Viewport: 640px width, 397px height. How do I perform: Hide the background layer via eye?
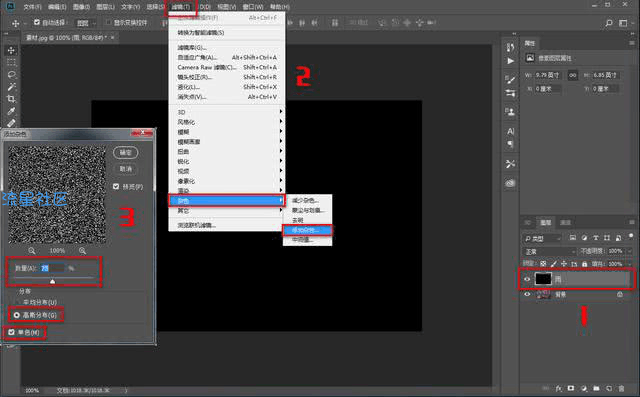pos(527,294)
